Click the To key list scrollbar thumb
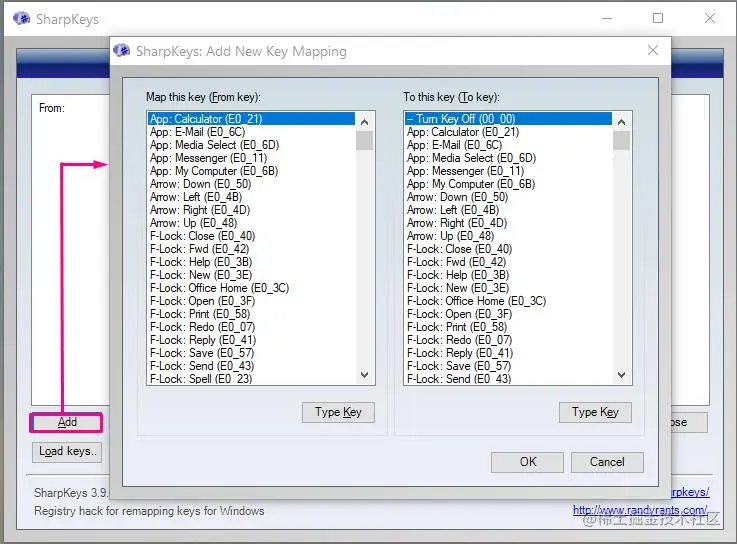 click(621, 141)
